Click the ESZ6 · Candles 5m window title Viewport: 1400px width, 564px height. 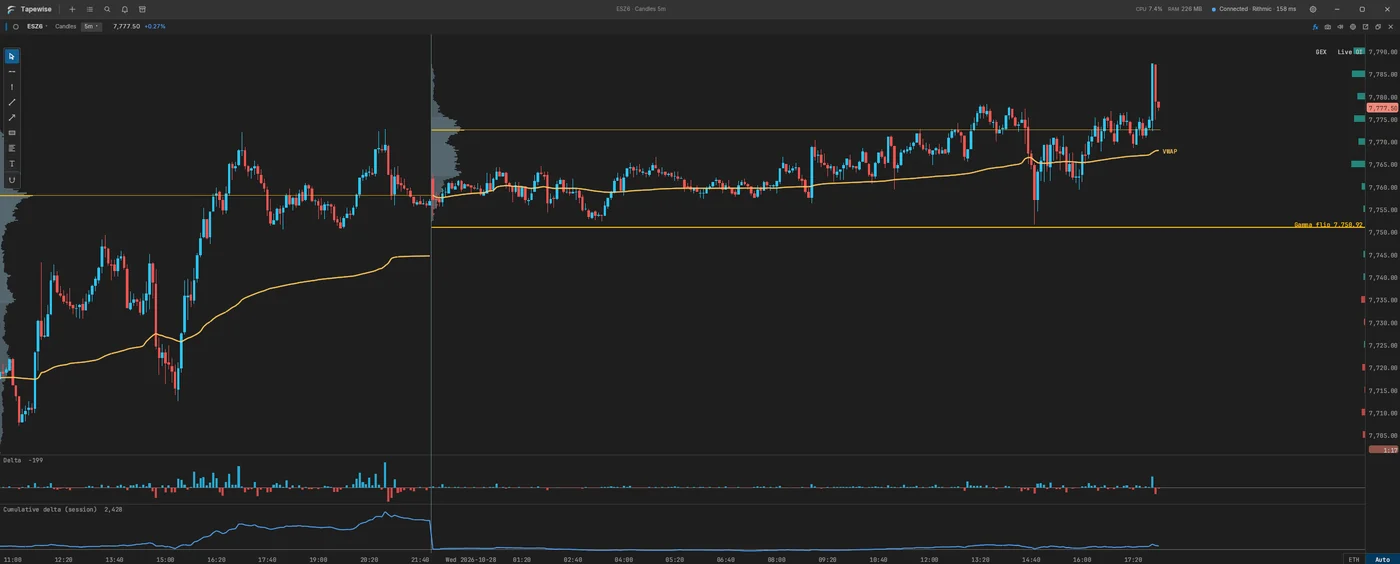point(641,9)
